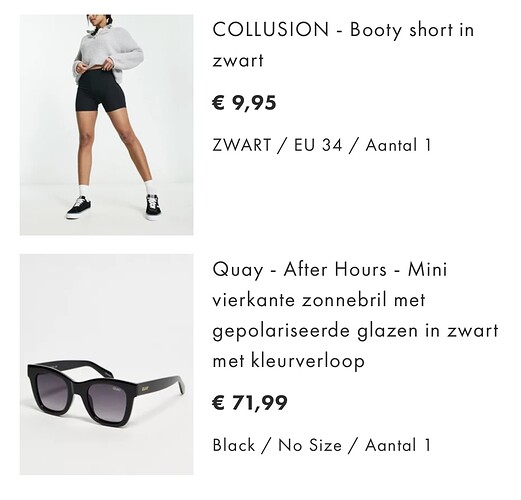Image resolution: width=521 pixels, height=500 pixels.
Task: Open the Quay sunglasses product image
Action: coord(106,364)
